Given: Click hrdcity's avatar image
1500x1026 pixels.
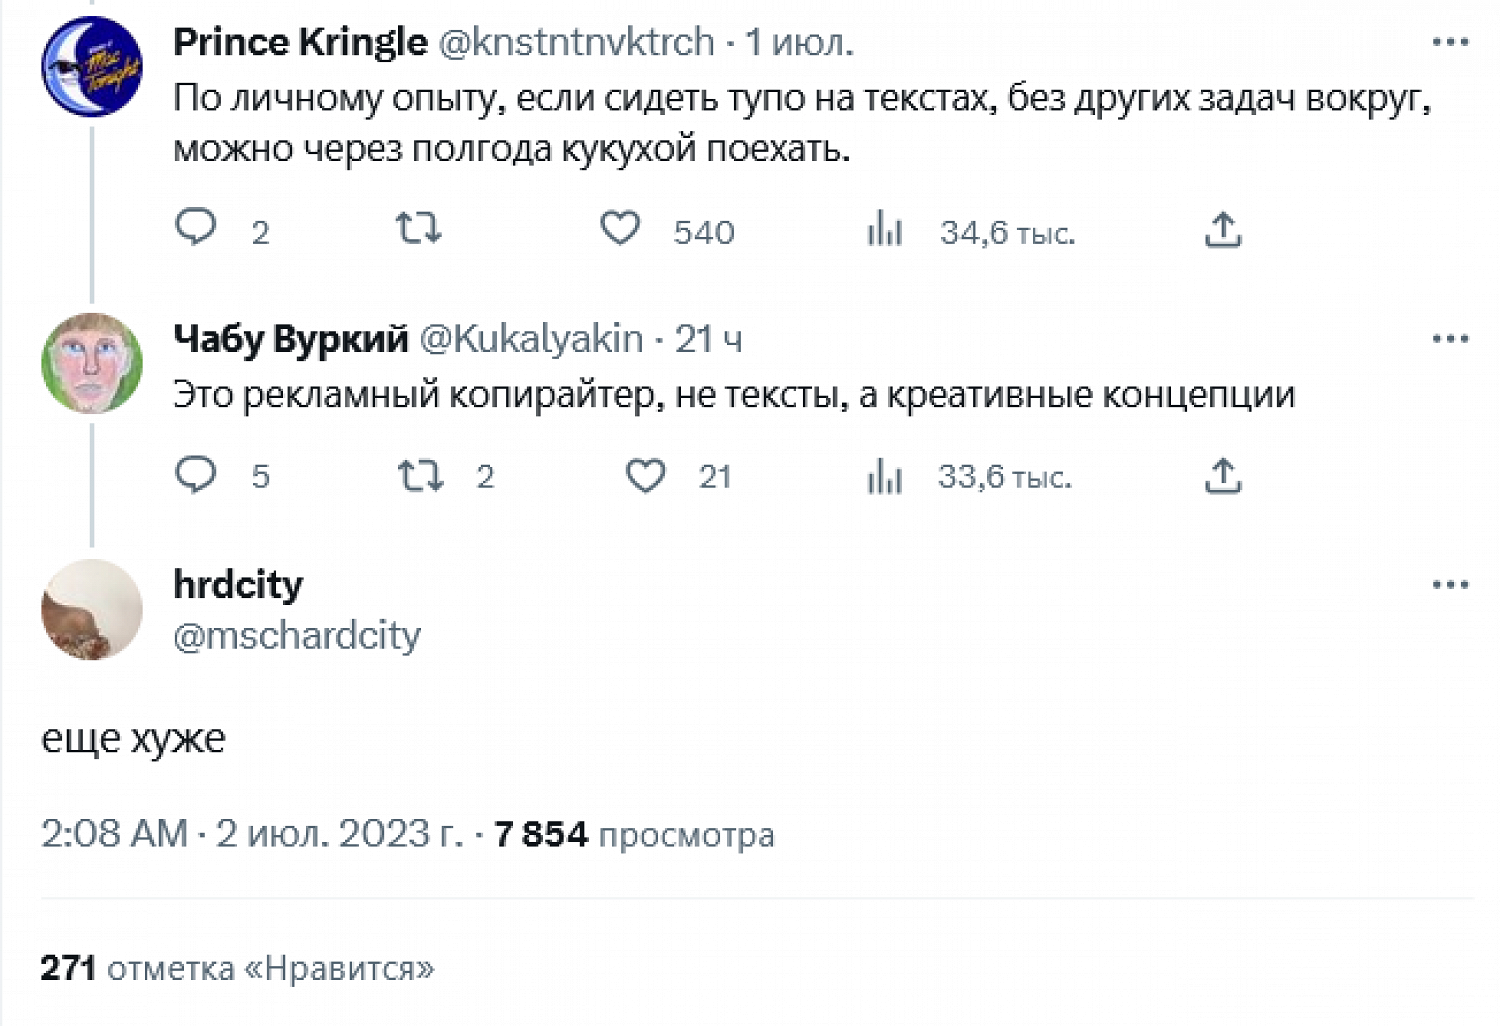Looking at the screenshot, I should tap(92, 609).
